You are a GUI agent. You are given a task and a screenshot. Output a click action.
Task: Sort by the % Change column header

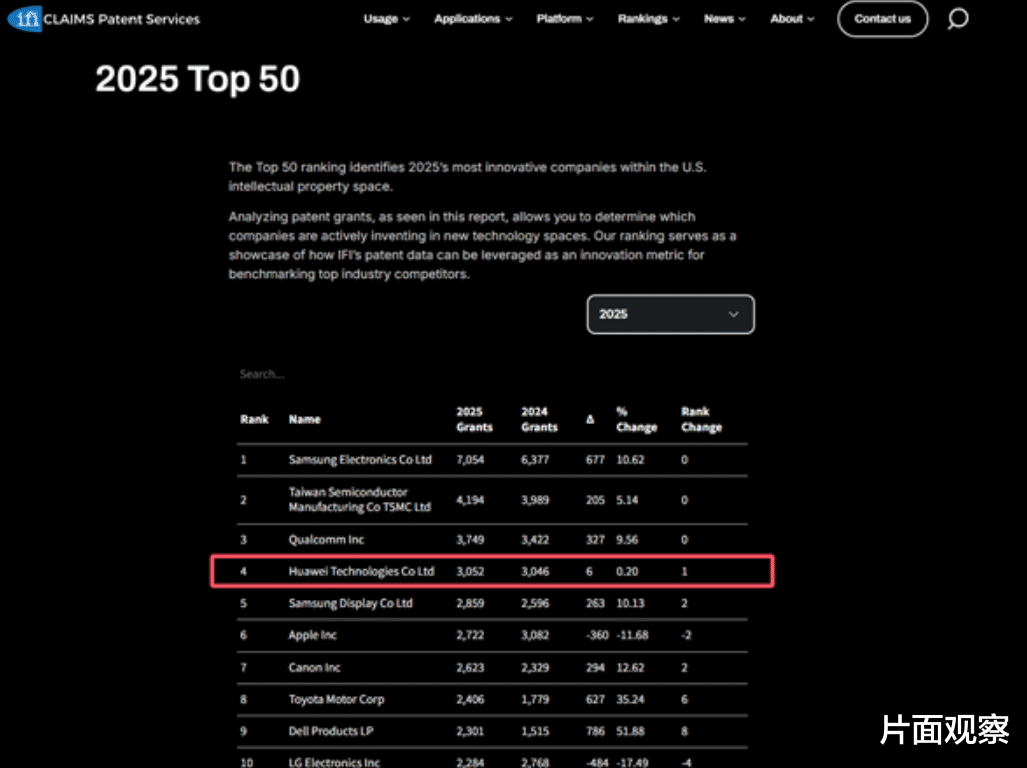coord(636,419)
